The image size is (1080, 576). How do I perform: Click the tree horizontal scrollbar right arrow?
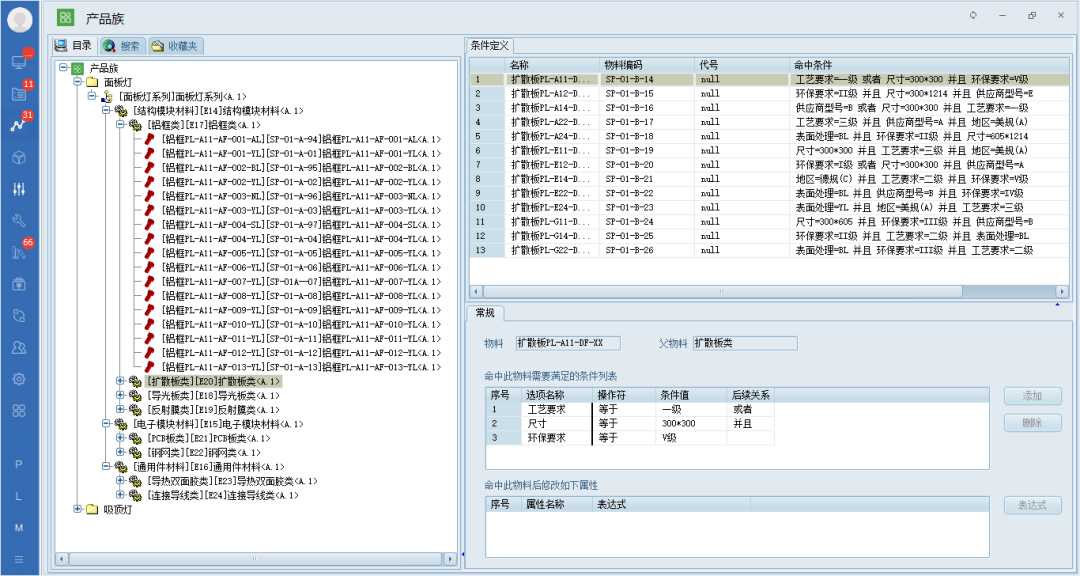(x=450, y=559)
